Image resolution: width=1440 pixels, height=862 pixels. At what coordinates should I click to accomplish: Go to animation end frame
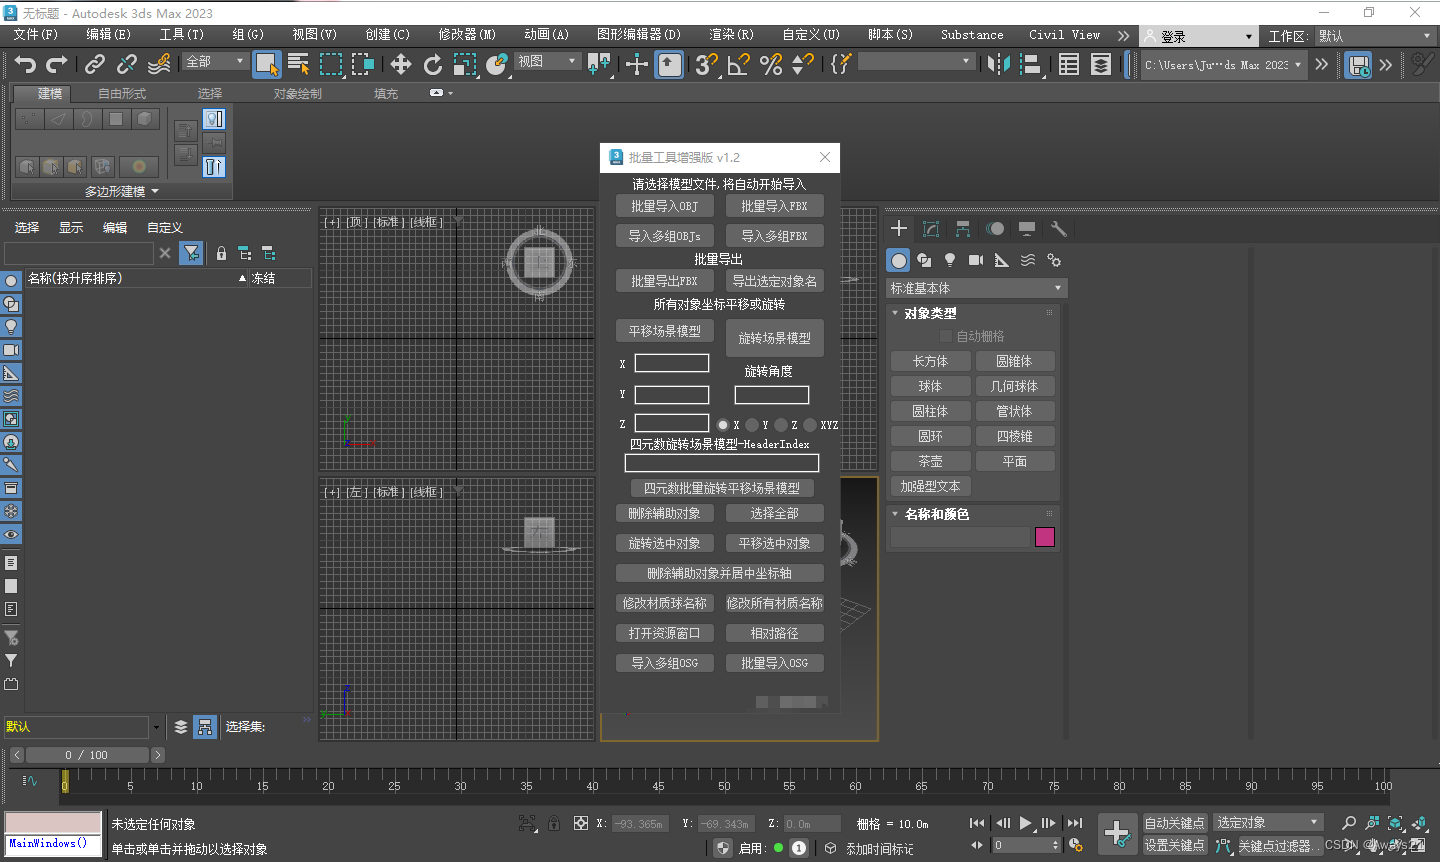pos(1075,823)
